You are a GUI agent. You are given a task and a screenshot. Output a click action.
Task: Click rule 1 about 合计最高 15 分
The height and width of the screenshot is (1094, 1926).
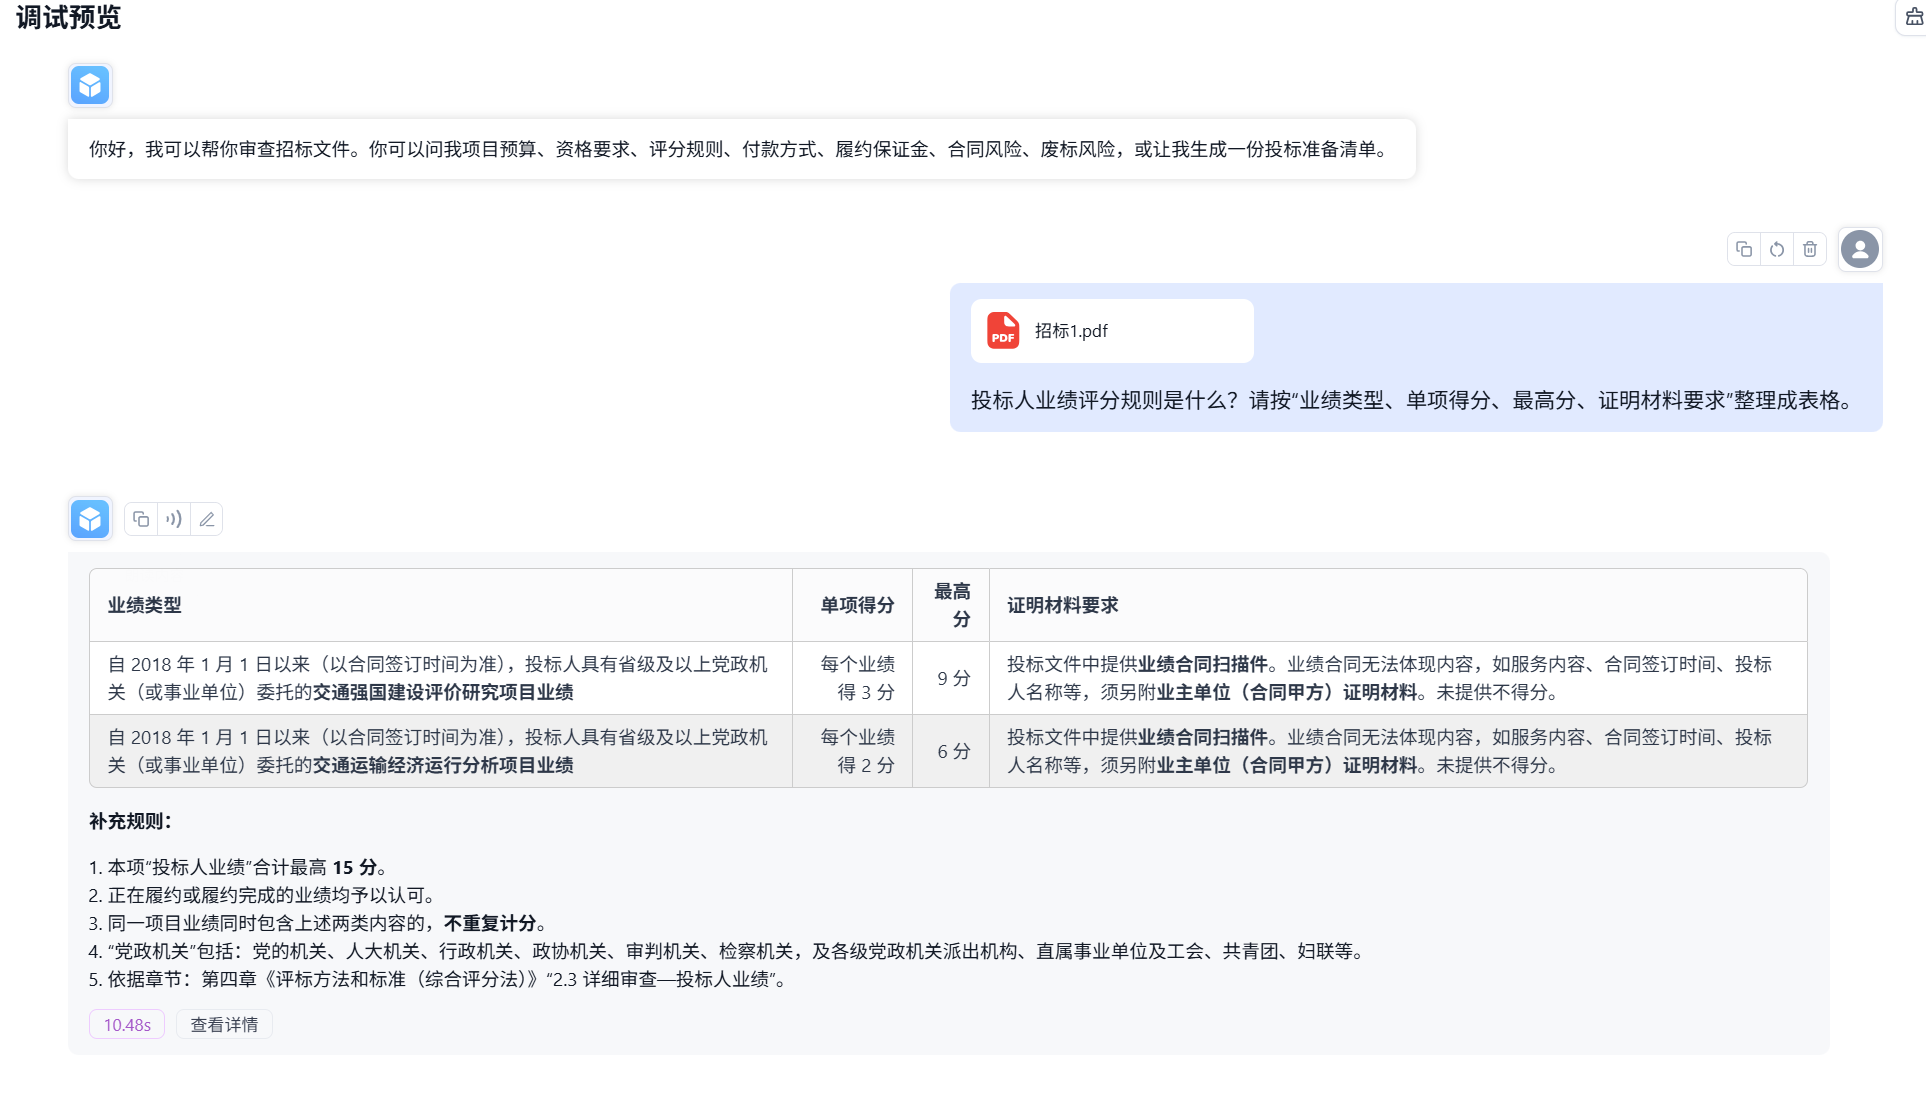[239, 867]
